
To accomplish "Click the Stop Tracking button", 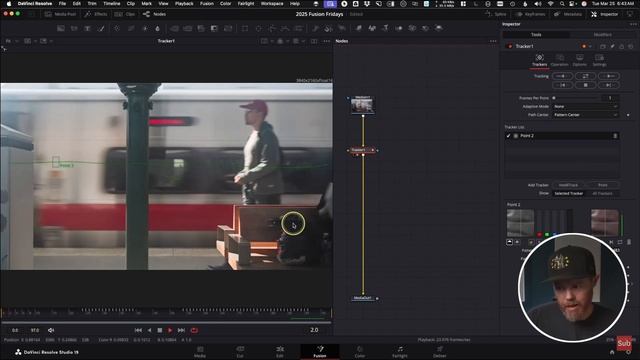I will (586, 85).
